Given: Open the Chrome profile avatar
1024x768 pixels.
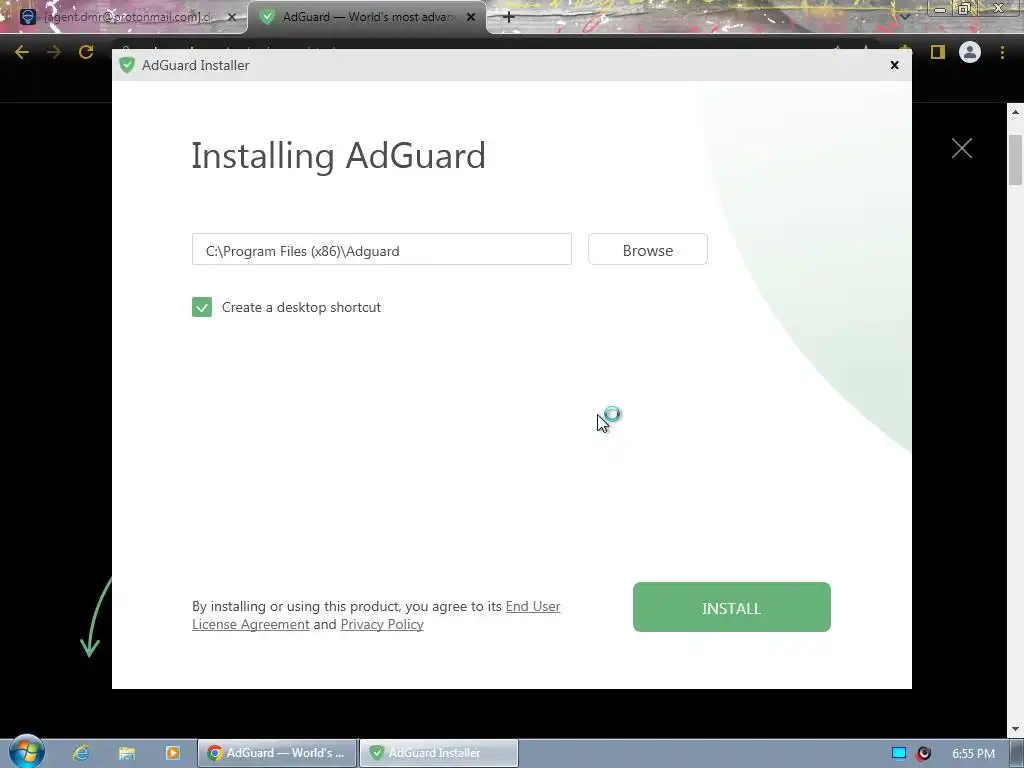Looking at the screenshot, I should 970,52.
